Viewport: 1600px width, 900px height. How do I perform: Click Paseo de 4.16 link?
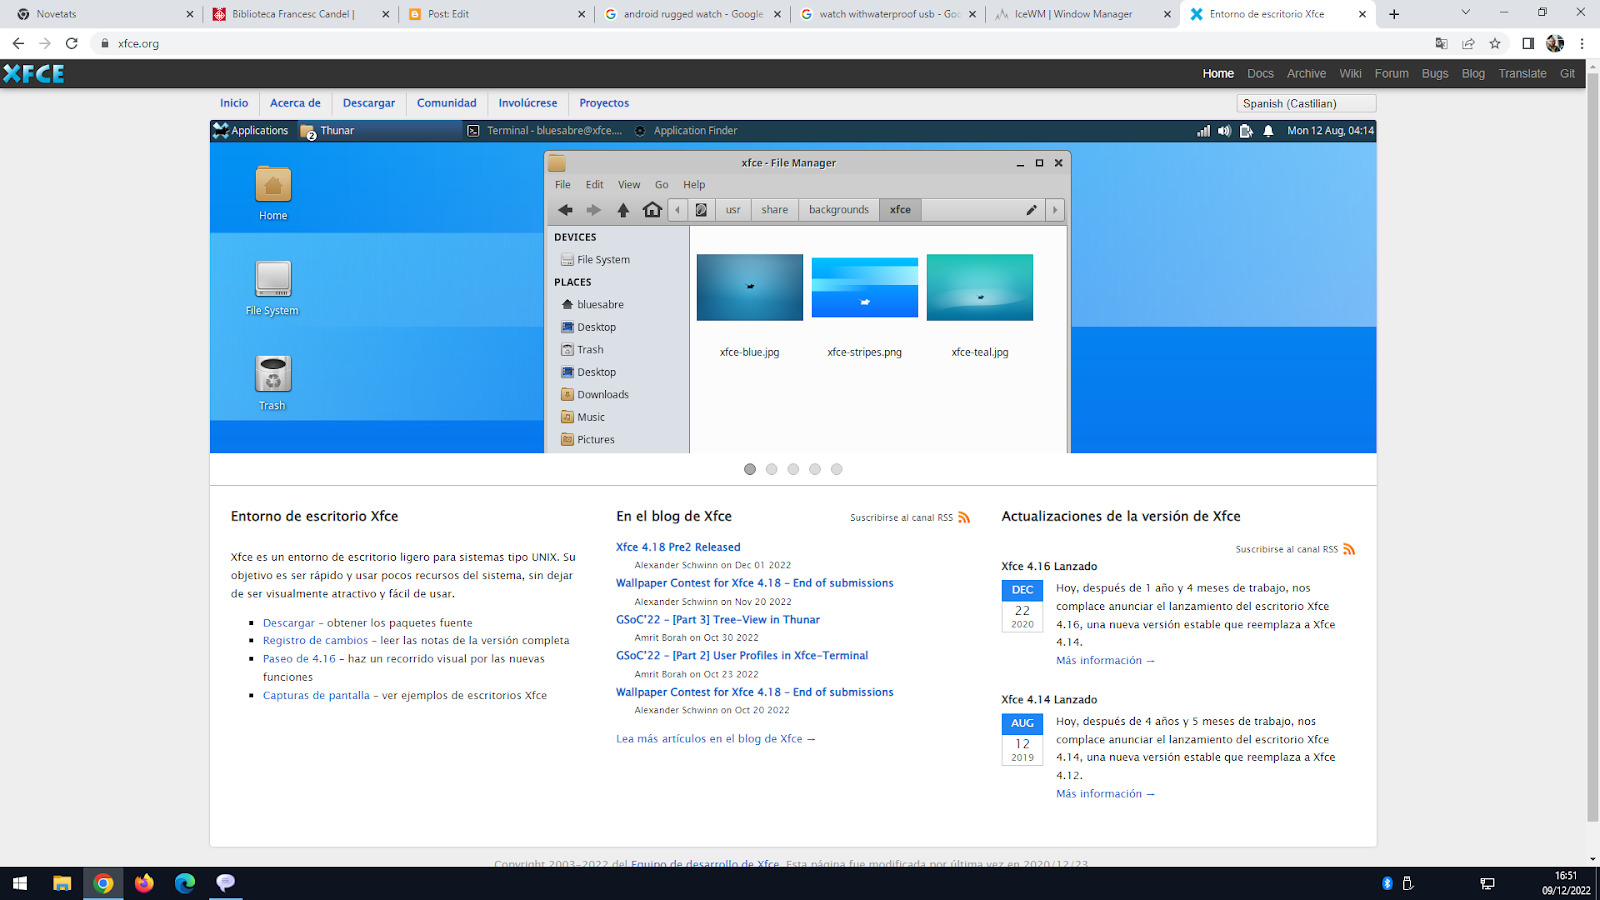[x=299, y=659]
